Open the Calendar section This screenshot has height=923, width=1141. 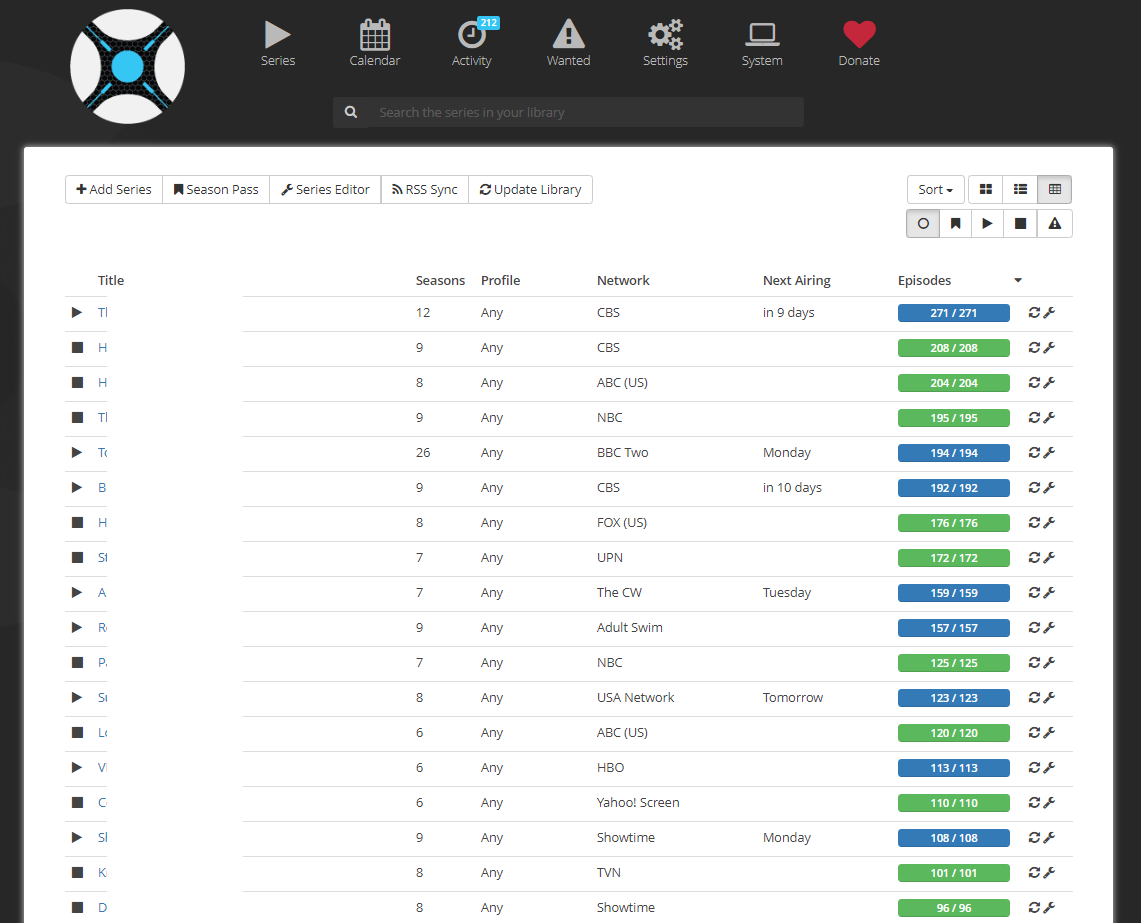tap(375, 44)
